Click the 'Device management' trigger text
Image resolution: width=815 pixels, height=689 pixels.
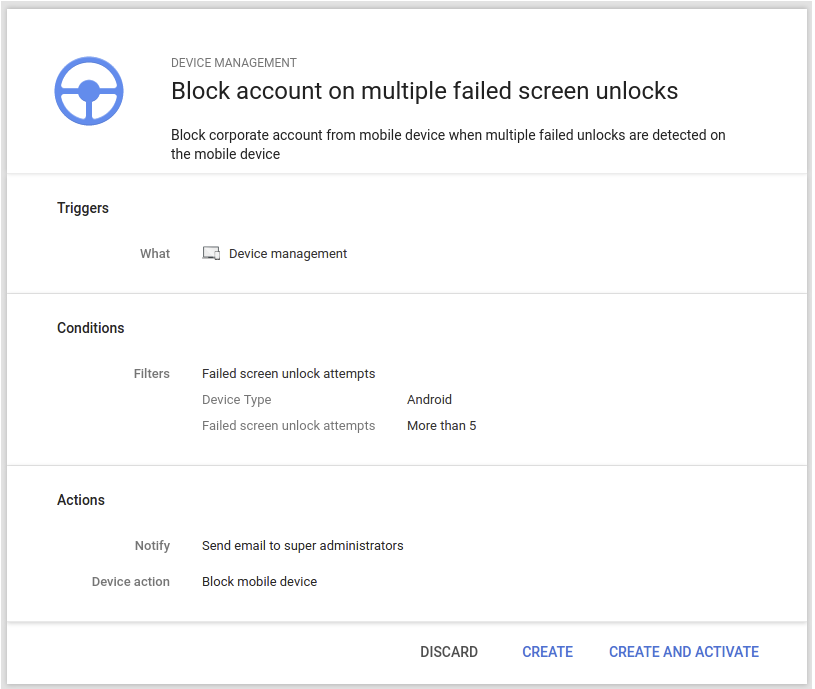(288, 254)
